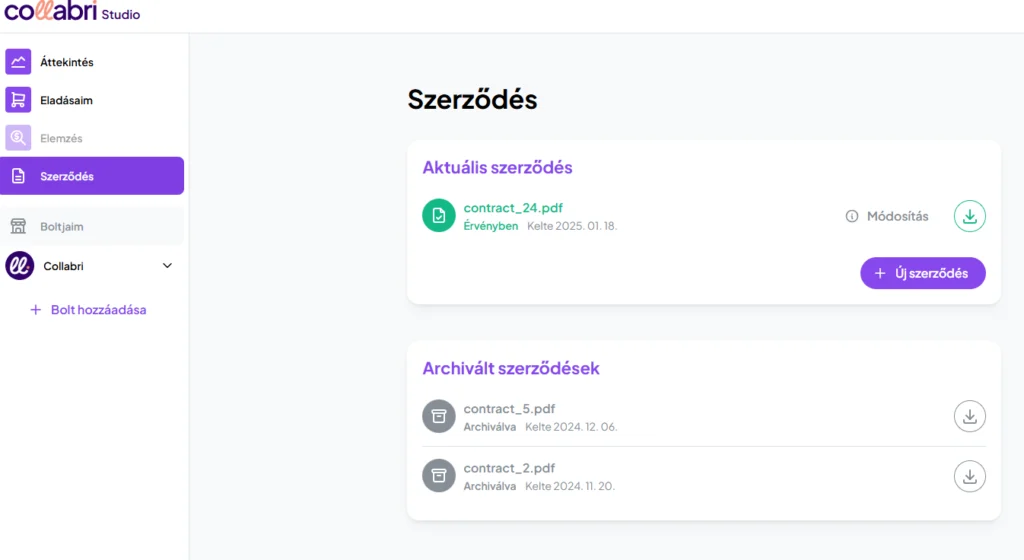Click the Szerződés document icon in sidebar
Viewport: 1024px width, 560px height.
tap(18, 176)
